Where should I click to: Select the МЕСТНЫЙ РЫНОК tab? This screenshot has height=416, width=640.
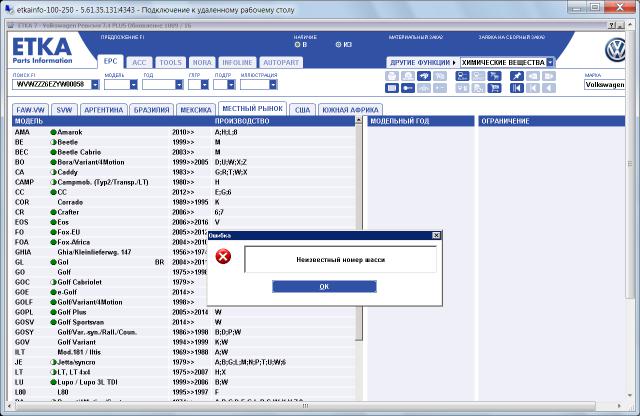253,109
